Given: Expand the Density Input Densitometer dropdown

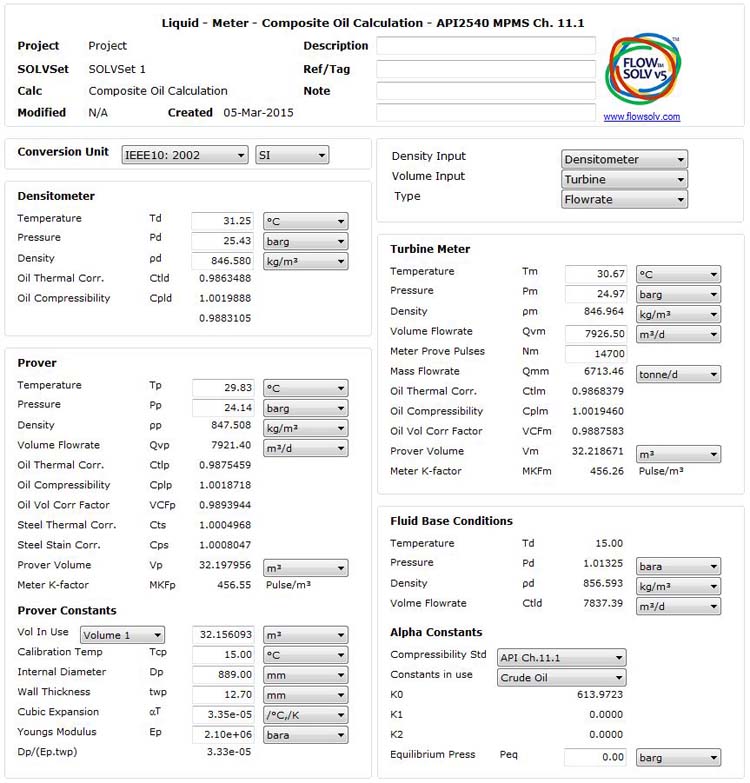Looking at the screenshot, I should pyautogui.click(x=625, y=159).
